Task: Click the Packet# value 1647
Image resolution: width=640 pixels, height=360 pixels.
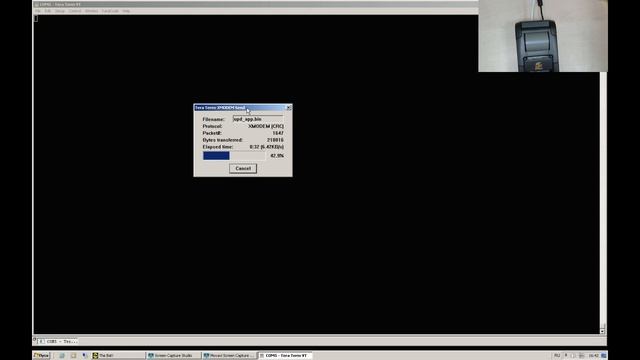Action: pyautogui.click(x=278, y=133)
